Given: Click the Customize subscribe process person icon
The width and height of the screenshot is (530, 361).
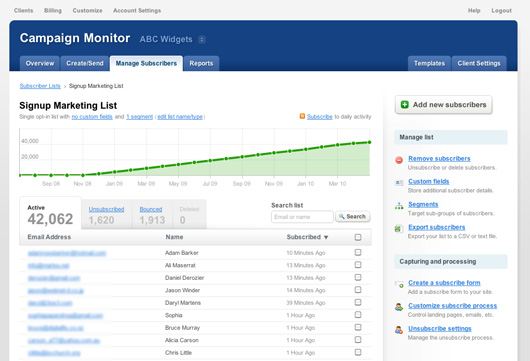Looking at the screenshot, I should 399,307.
